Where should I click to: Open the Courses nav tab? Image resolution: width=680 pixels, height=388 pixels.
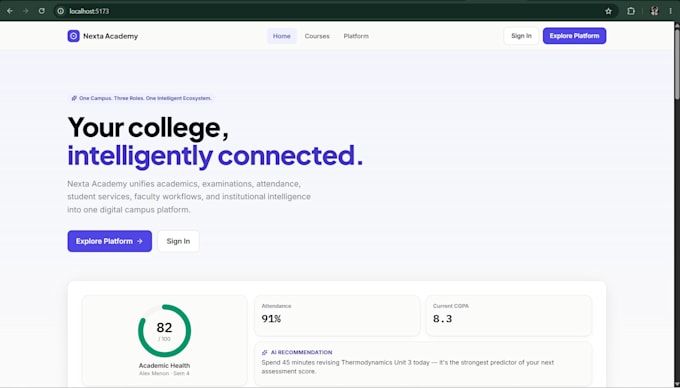tap(317, 36)
